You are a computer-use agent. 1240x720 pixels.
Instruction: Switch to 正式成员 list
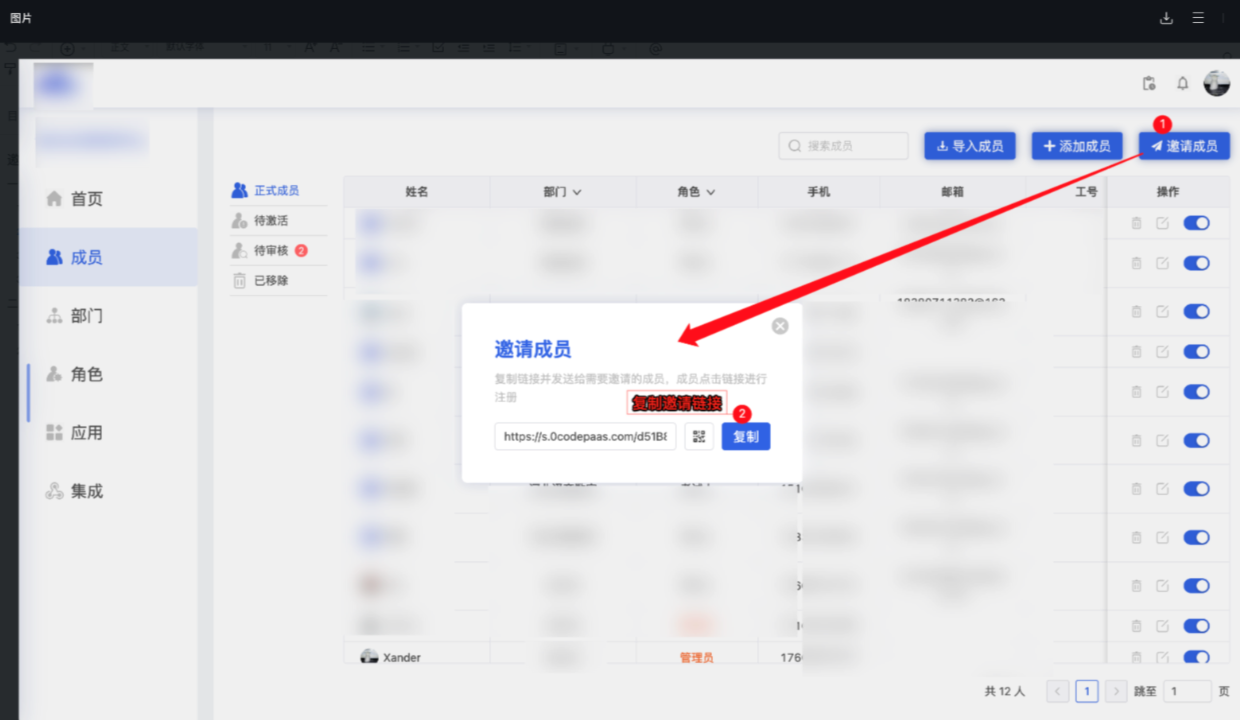tap(278, 190)
